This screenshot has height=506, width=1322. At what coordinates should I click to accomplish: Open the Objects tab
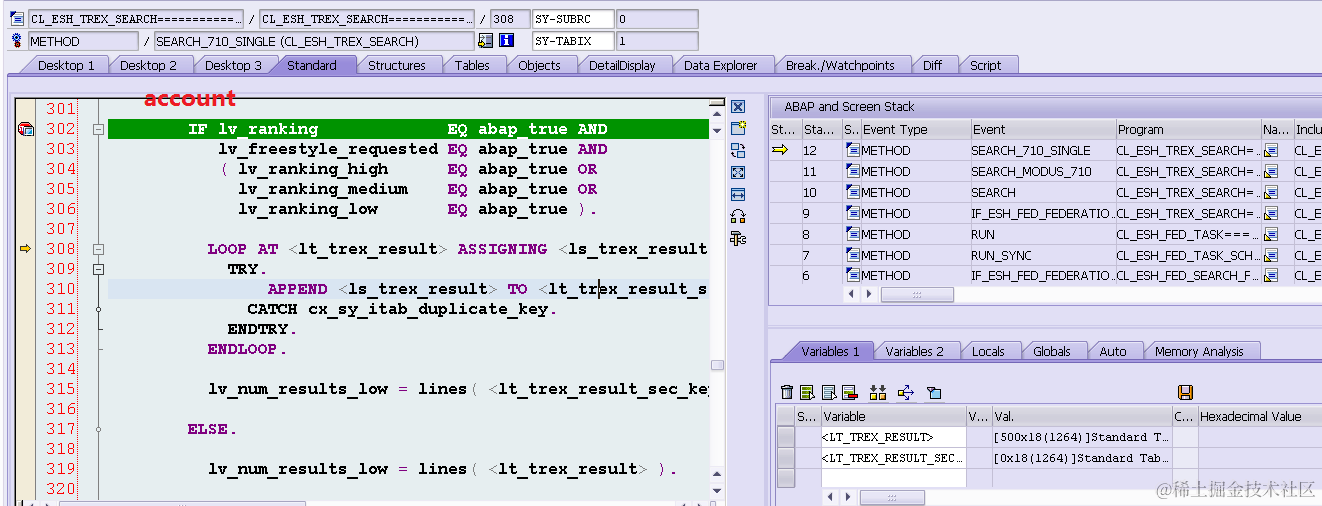[x=539, y=65]
